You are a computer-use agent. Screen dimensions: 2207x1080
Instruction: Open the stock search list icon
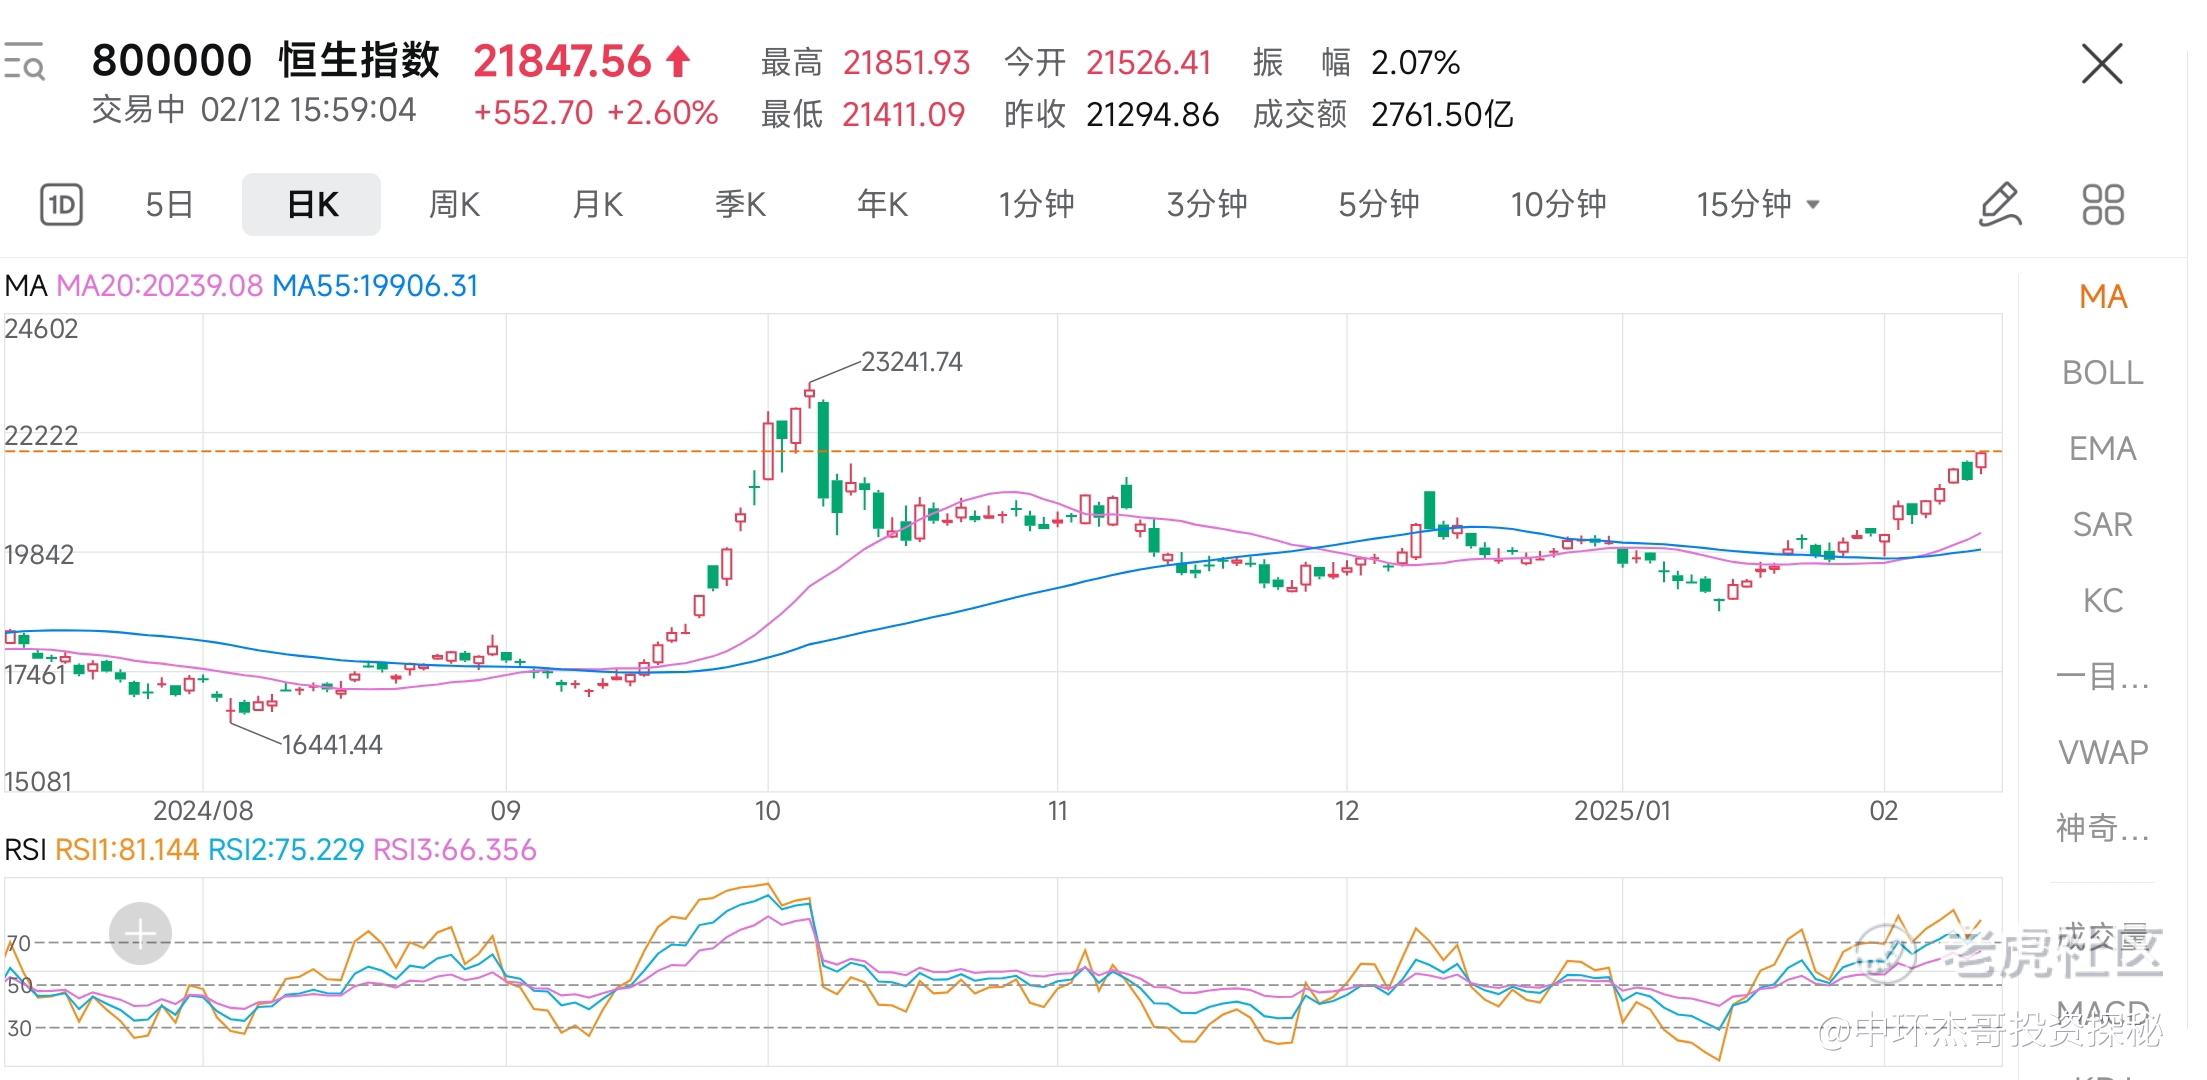[x=24, y=61]
